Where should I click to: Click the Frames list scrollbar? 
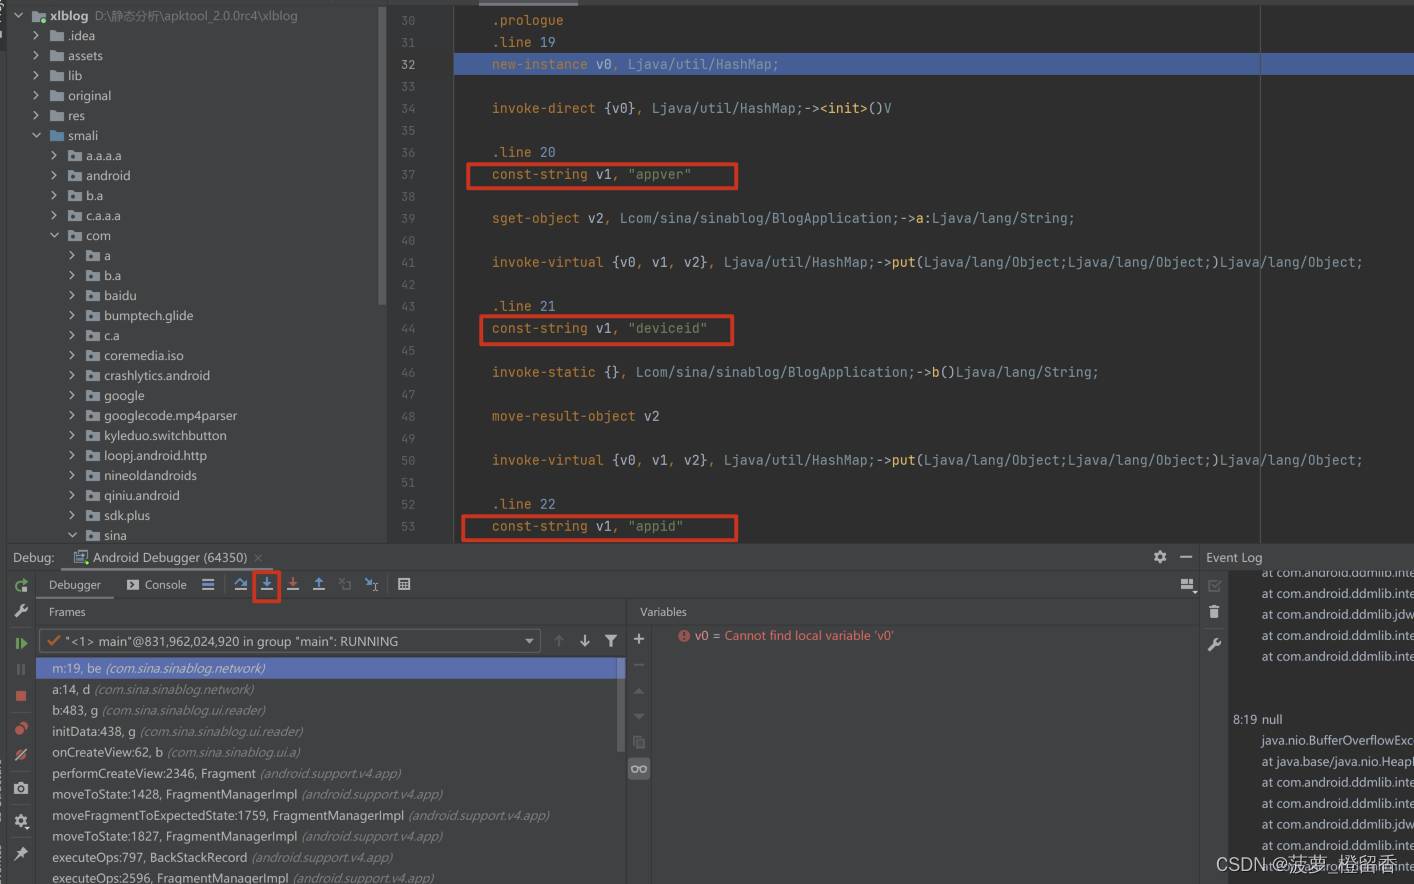(621, 705)
